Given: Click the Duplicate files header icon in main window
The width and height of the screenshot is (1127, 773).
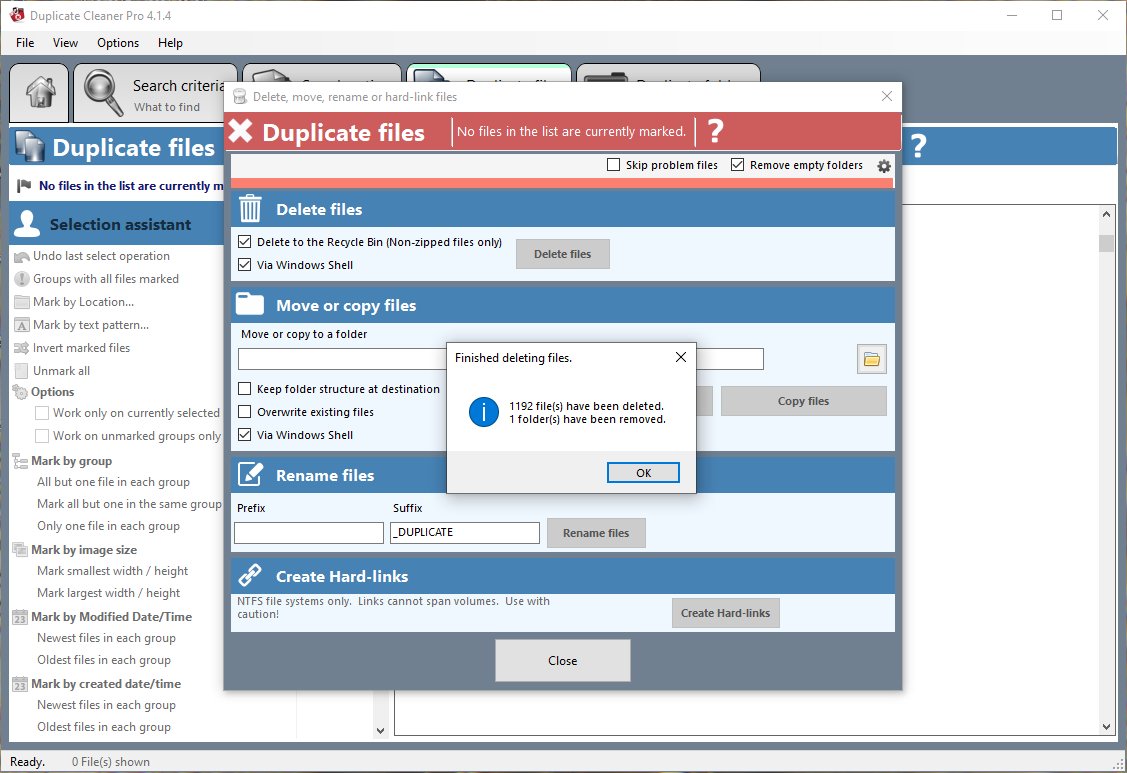Looking at the screenshot, I should (x=30, y=147).
